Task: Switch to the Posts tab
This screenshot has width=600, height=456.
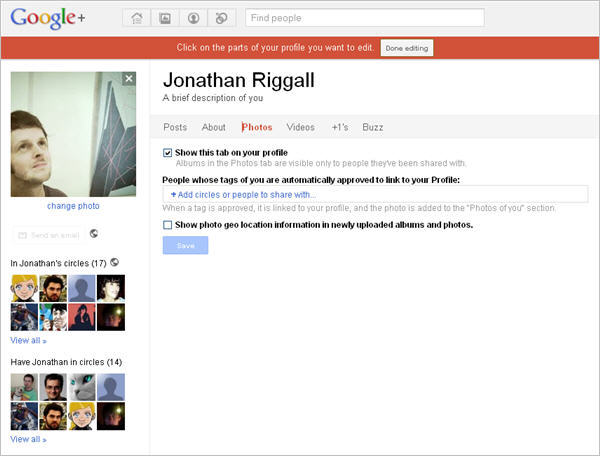Action: click(x=175, y=127)
